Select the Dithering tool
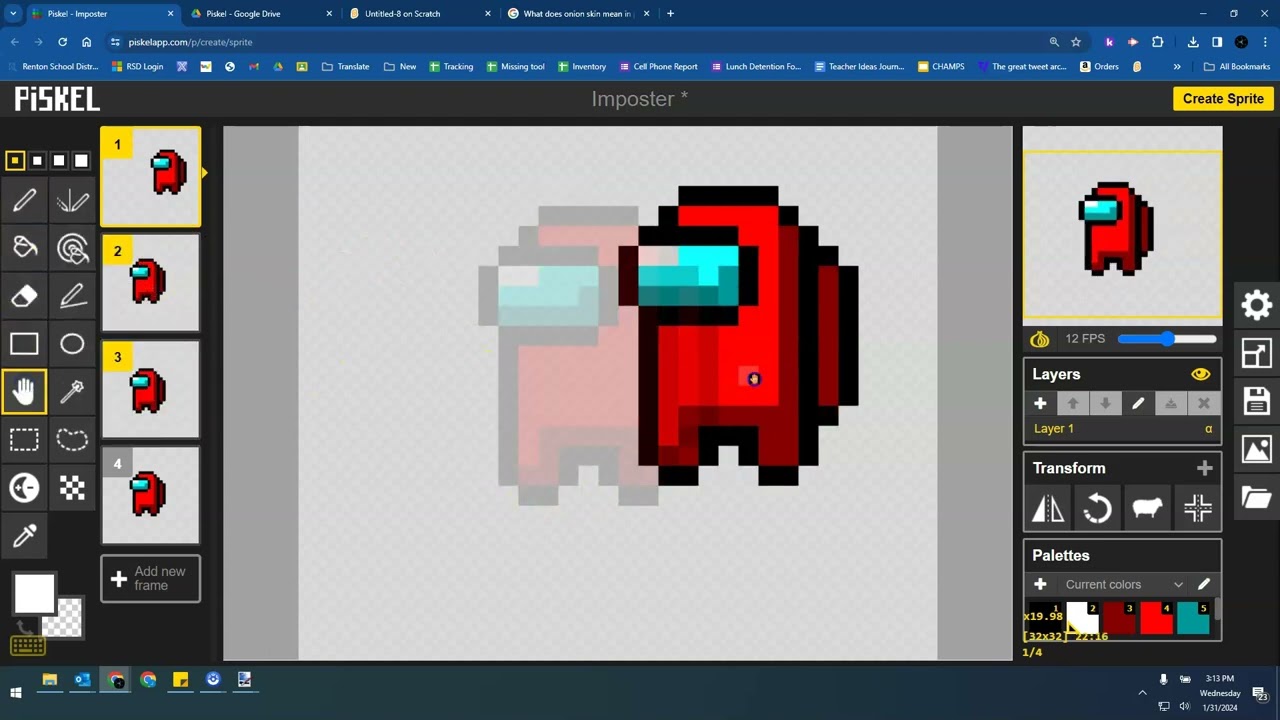Screen dimensions: 1280x720 (x=72, y=488)
